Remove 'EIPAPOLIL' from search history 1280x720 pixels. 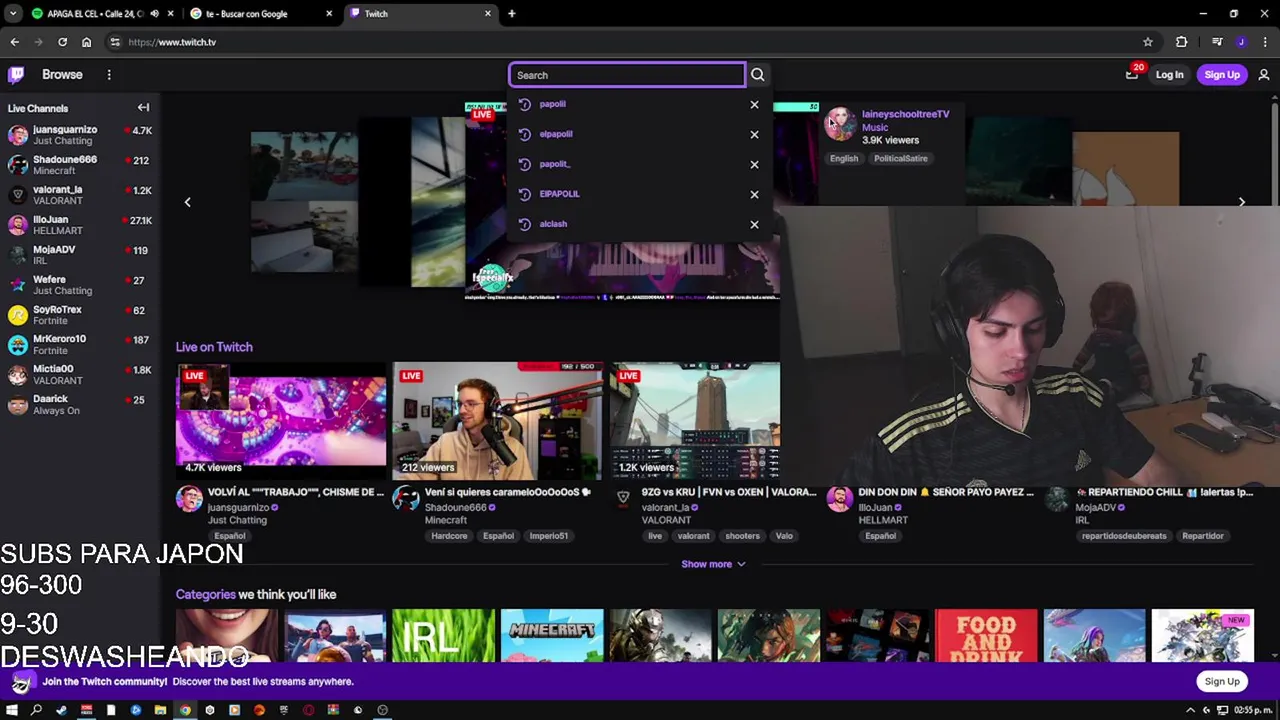(754, 194)
